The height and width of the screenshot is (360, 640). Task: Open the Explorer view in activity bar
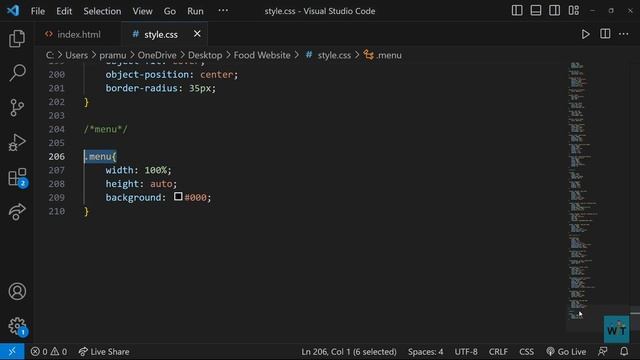(17, 38)
